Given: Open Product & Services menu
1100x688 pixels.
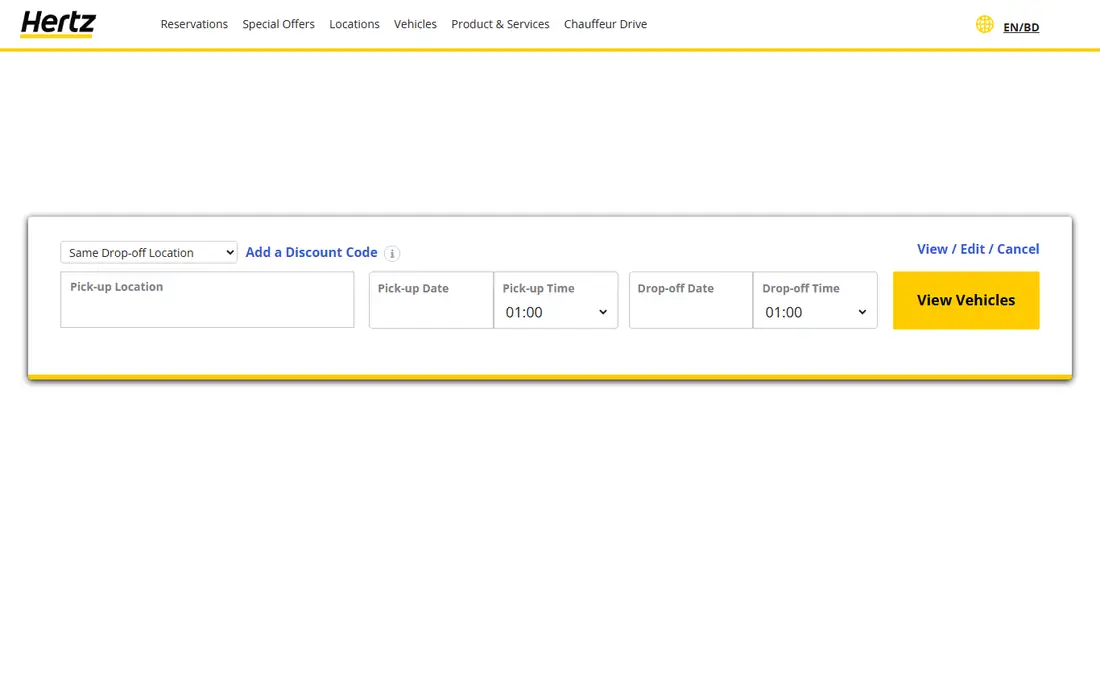Looking at the screenshot, I should click(x=500, y=24).
